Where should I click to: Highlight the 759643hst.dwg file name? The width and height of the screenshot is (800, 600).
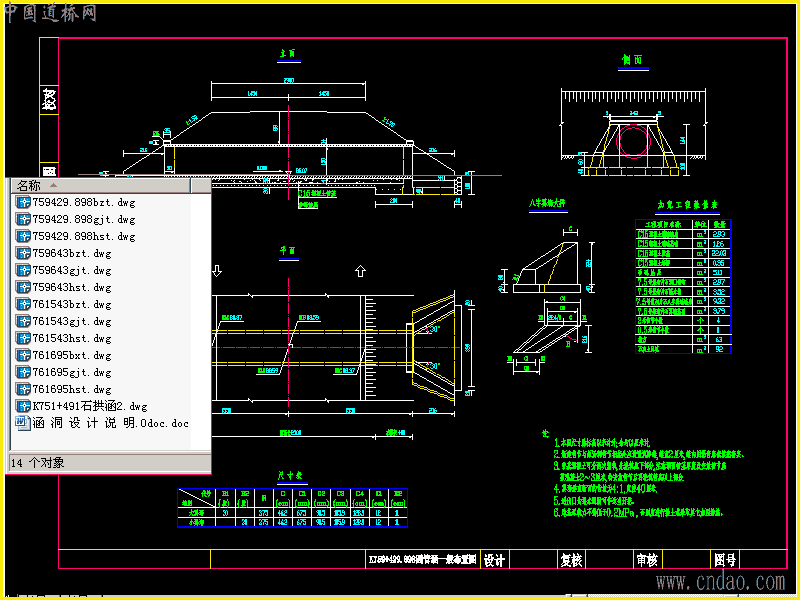[72, 287]
